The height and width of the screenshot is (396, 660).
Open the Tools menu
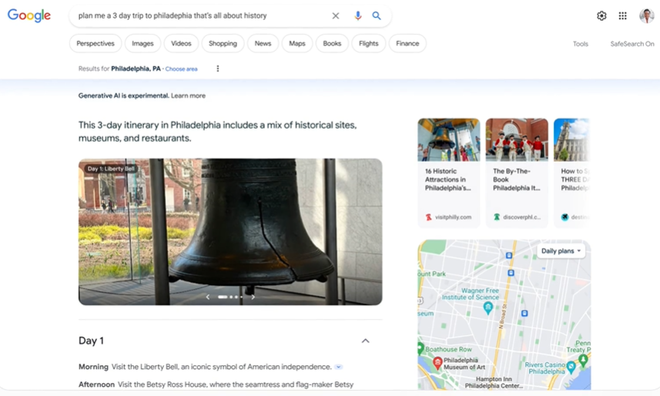pyautogui.click(x=580, y=44)
